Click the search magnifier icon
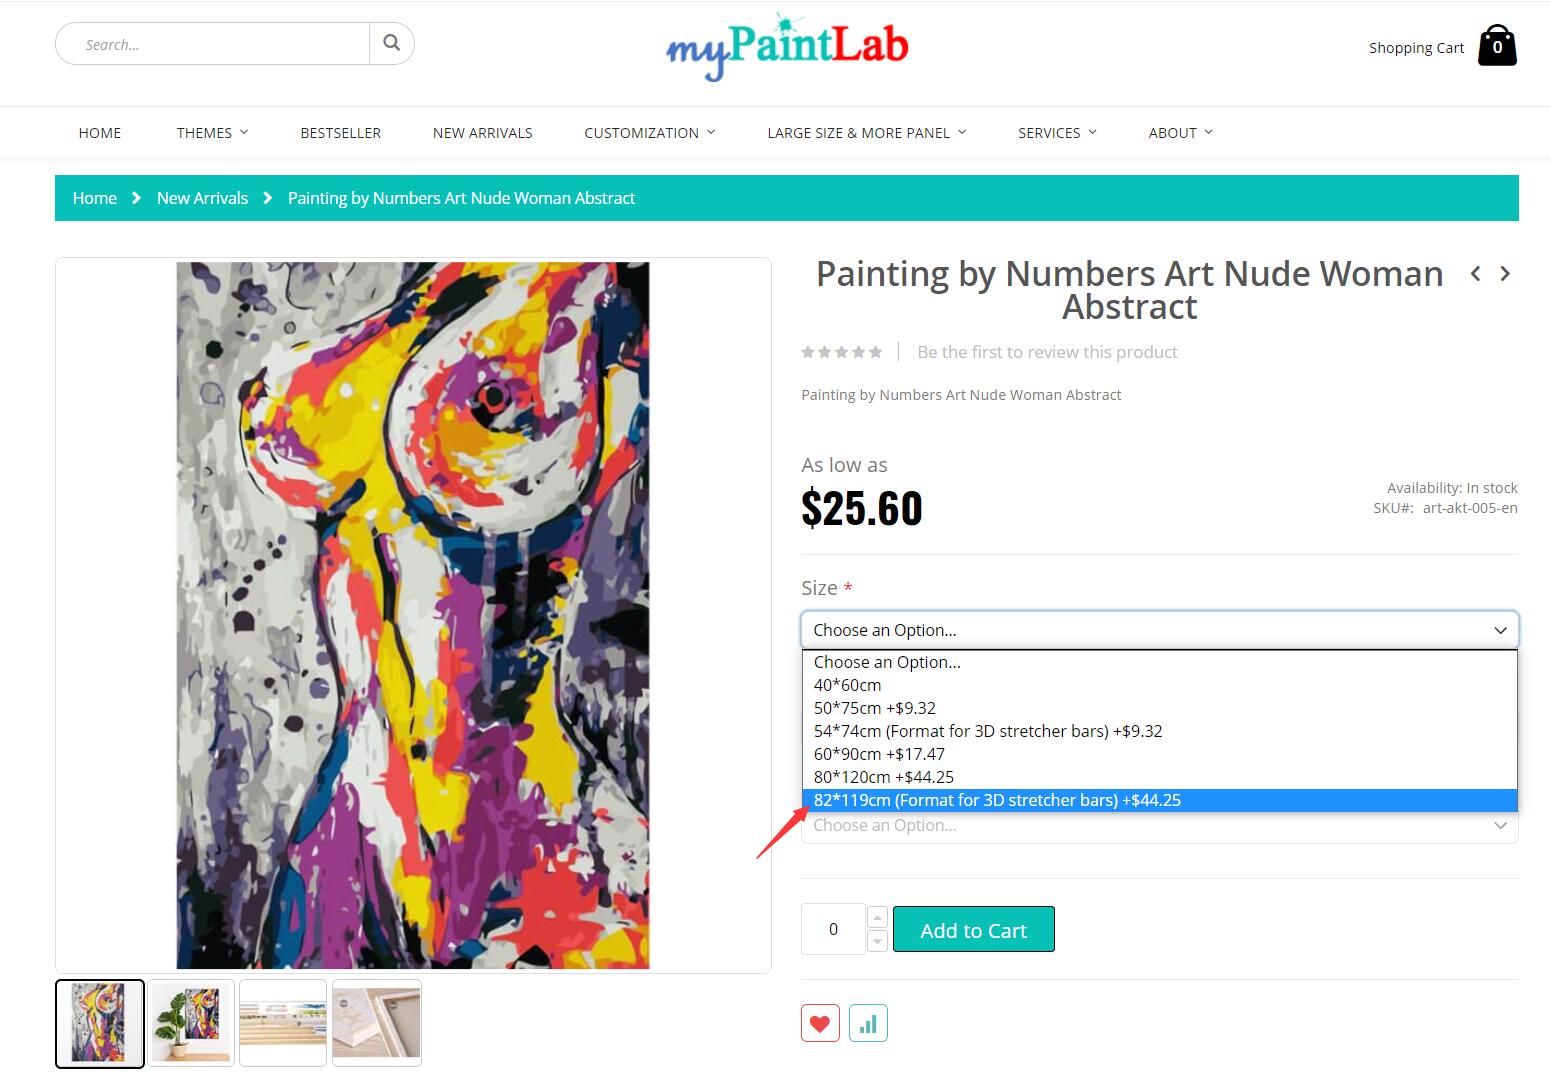Viewport: 1551px width, 1089px height. click(391, 43)
